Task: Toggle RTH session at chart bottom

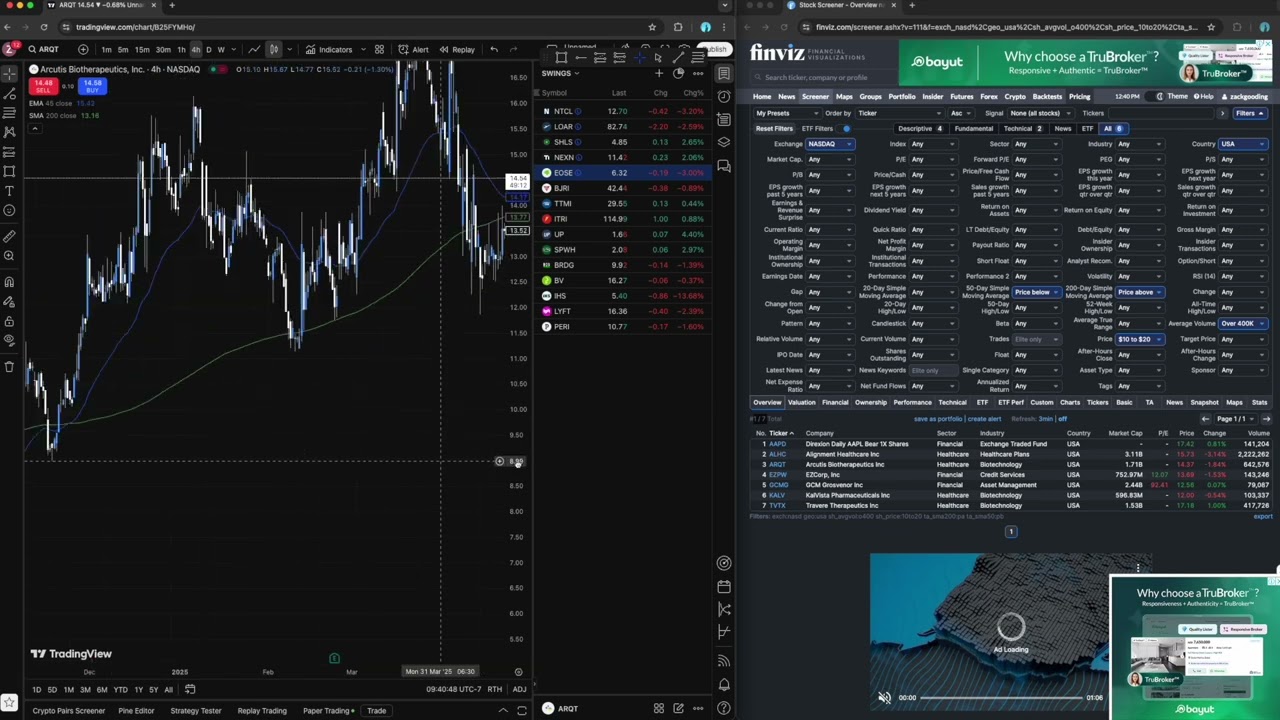Action: [494, 689]
